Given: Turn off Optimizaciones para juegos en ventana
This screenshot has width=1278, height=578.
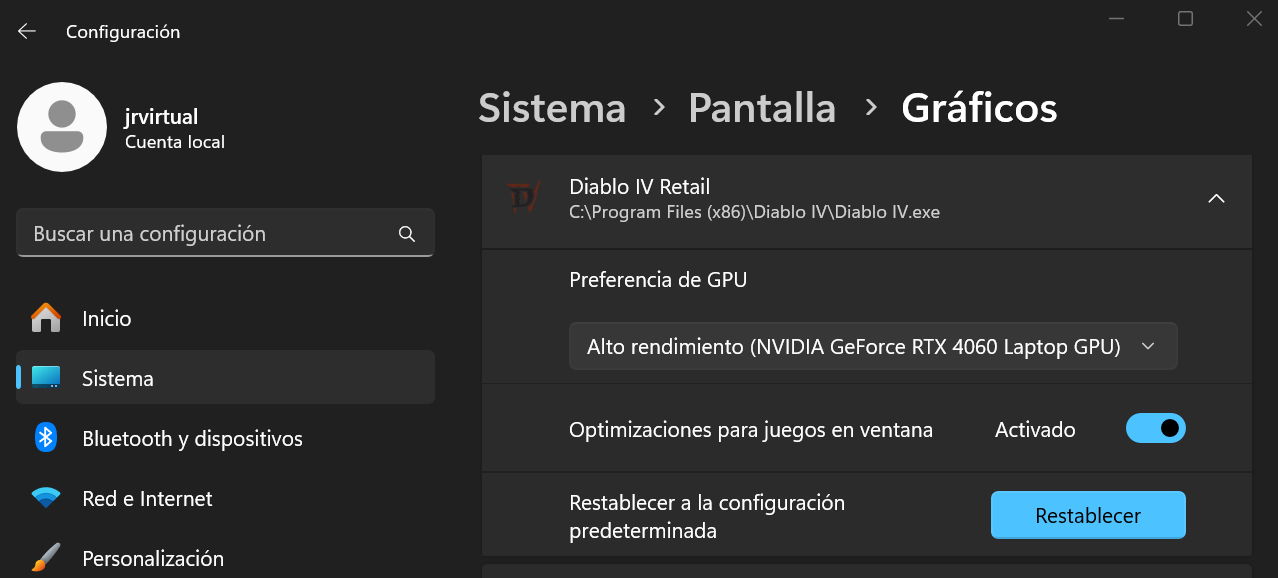Looking at the screenshot, I should (x=1155, y=429).
